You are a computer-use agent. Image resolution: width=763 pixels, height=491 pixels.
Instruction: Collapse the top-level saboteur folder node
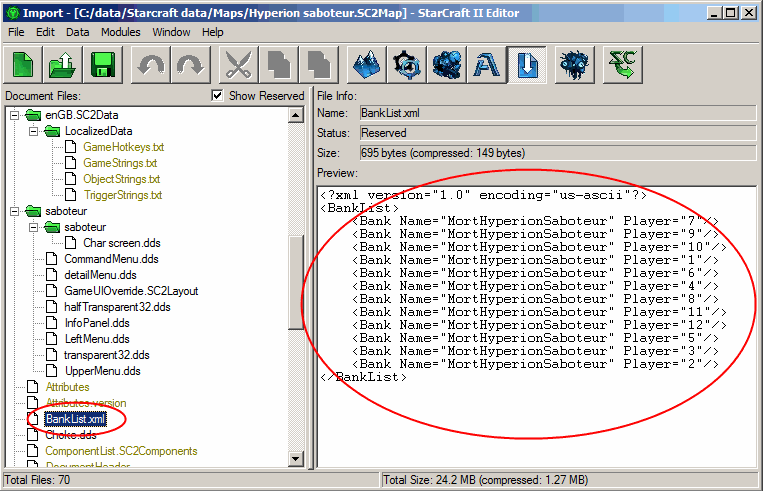pos(15,211)
